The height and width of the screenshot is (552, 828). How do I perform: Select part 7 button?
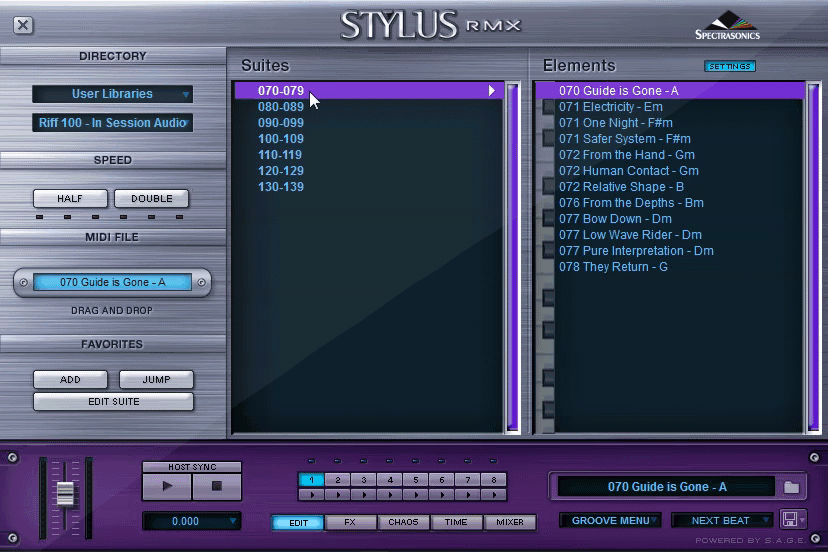point(468,480)
